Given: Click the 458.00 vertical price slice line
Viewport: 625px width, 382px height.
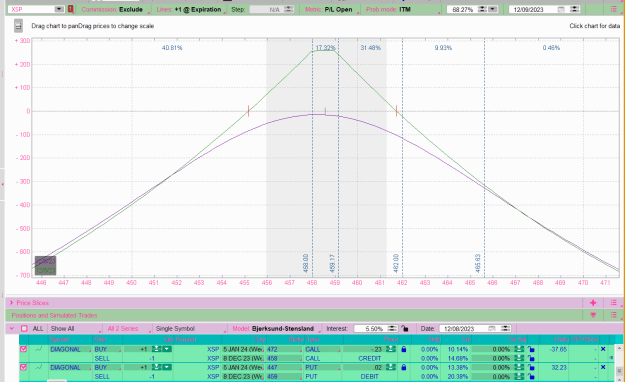Looking at the screenshot, I should point(312,159).
